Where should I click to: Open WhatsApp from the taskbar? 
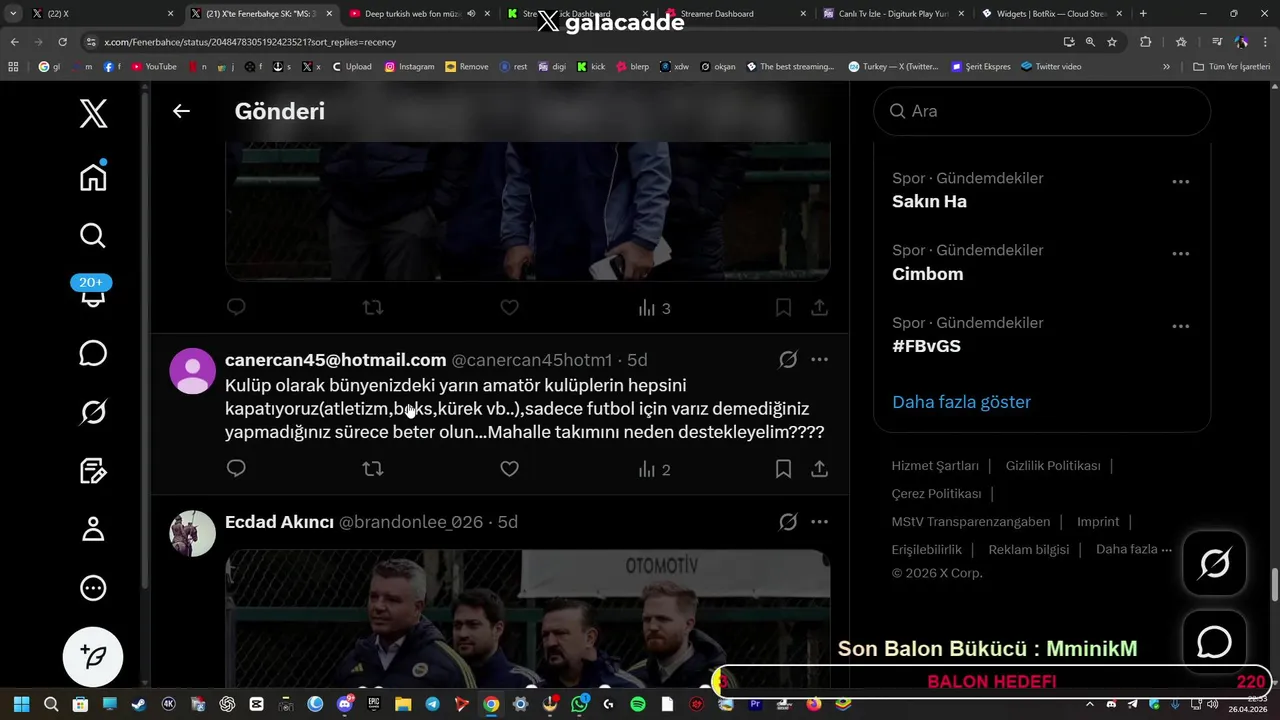(580, 704)
